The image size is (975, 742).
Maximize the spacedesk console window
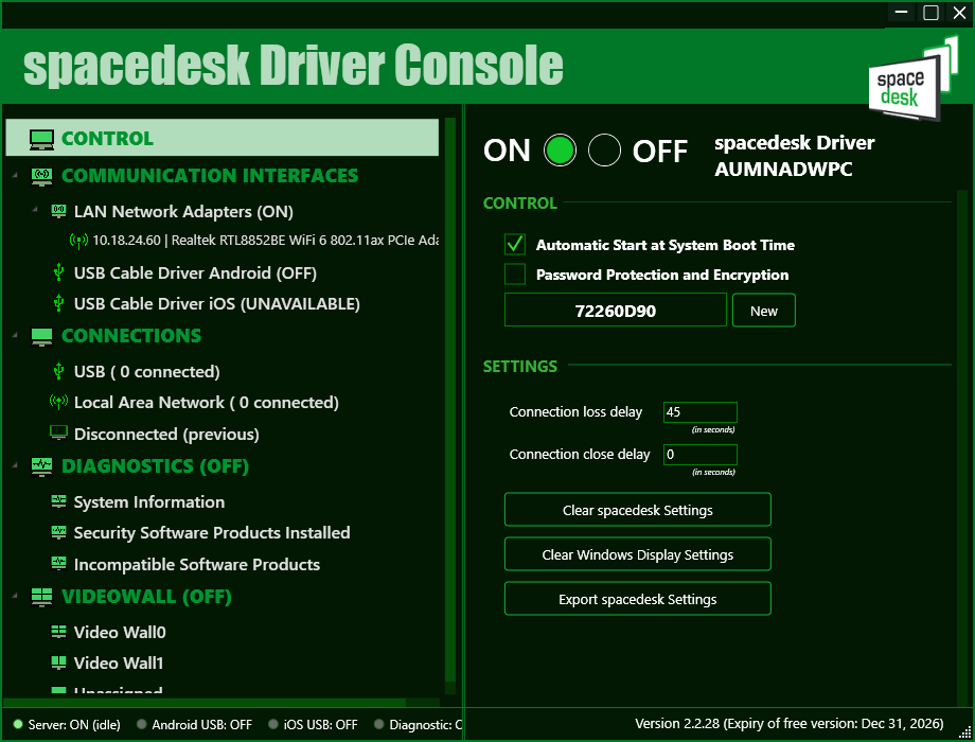931,12
